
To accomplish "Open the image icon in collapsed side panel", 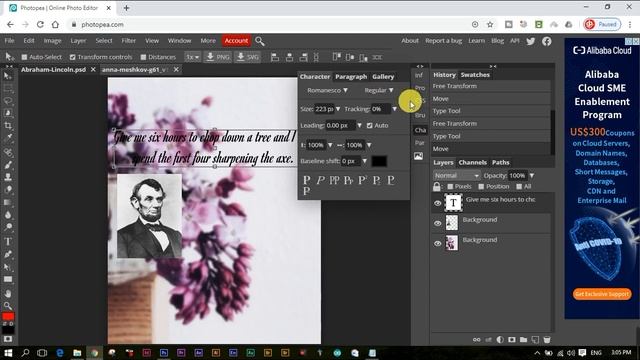I will point(418,156).
